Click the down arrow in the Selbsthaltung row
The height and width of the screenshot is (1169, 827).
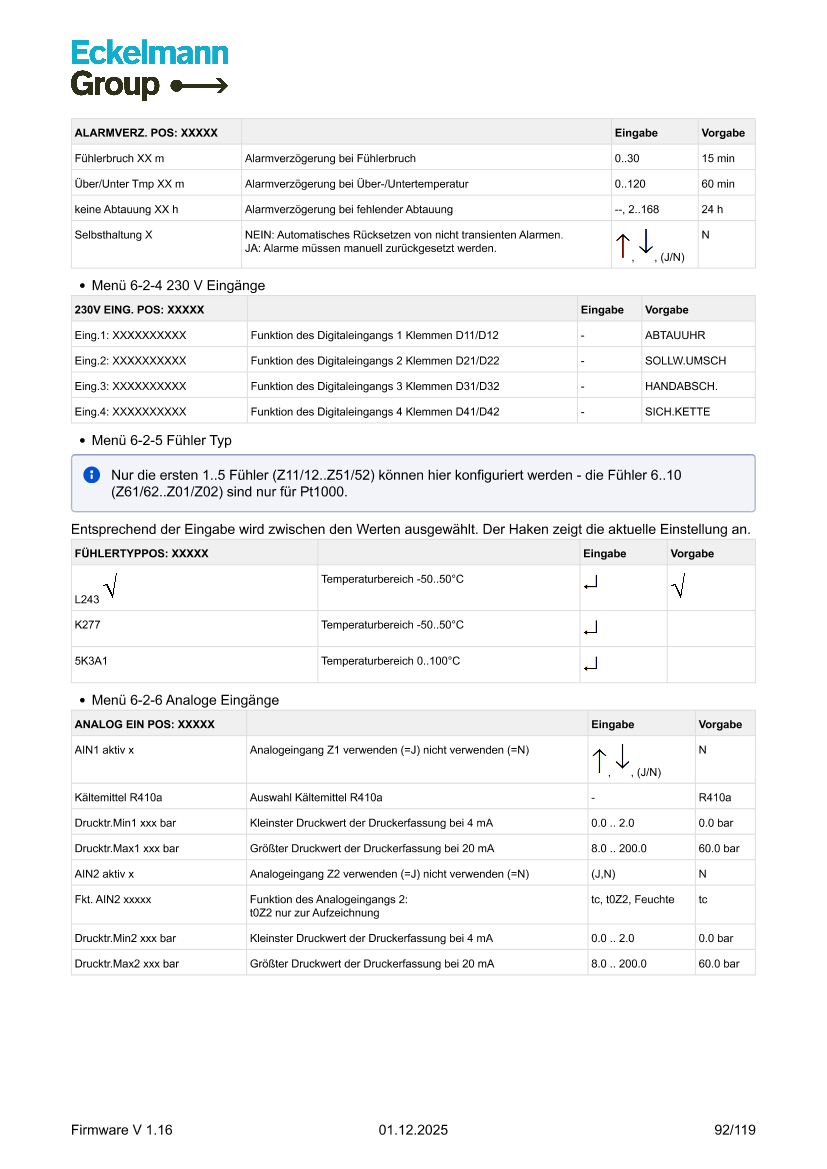[x=646, y=241]
